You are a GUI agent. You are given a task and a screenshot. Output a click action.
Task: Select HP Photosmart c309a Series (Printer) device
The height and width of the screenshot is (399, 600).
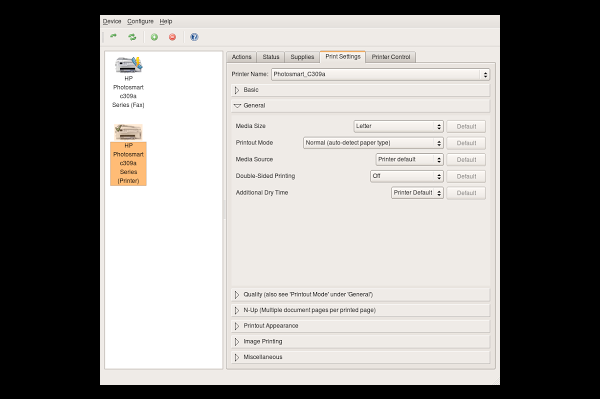click(x=128, y=155)
